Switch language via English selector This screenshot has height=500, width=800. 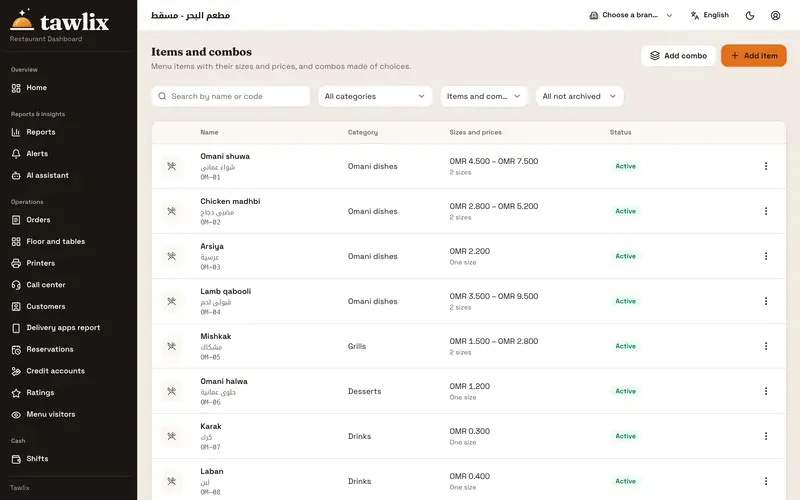(710, 15)
